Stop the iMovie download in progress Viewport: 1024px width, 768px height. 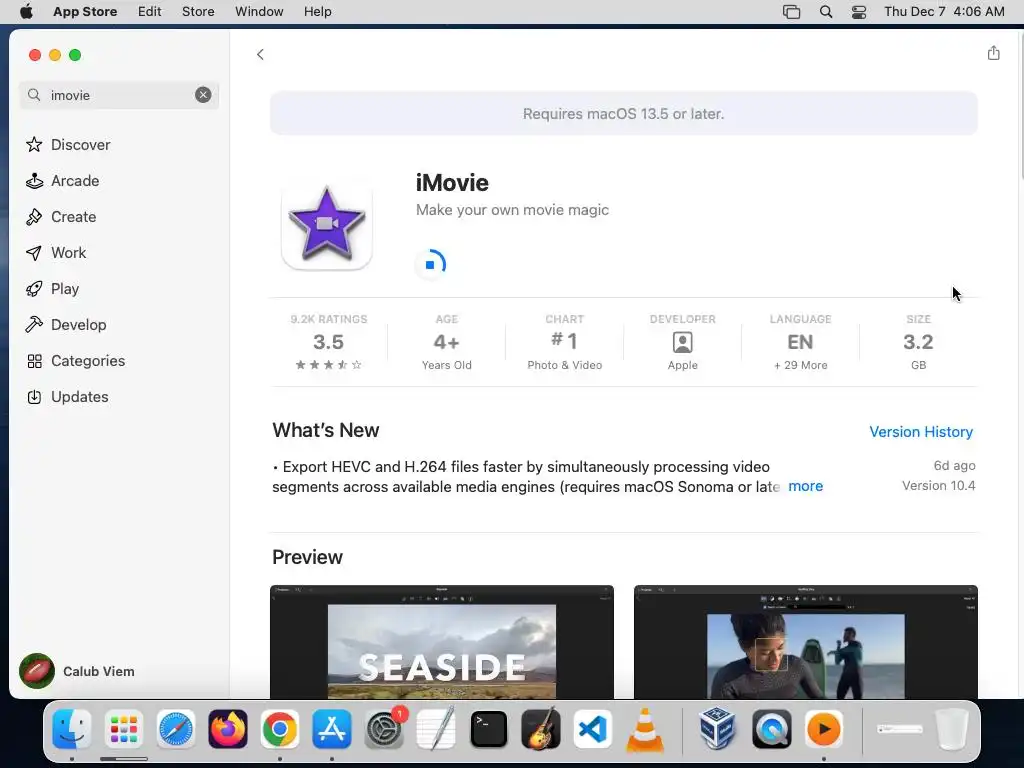pyautogui.click(x=430, y=264)
